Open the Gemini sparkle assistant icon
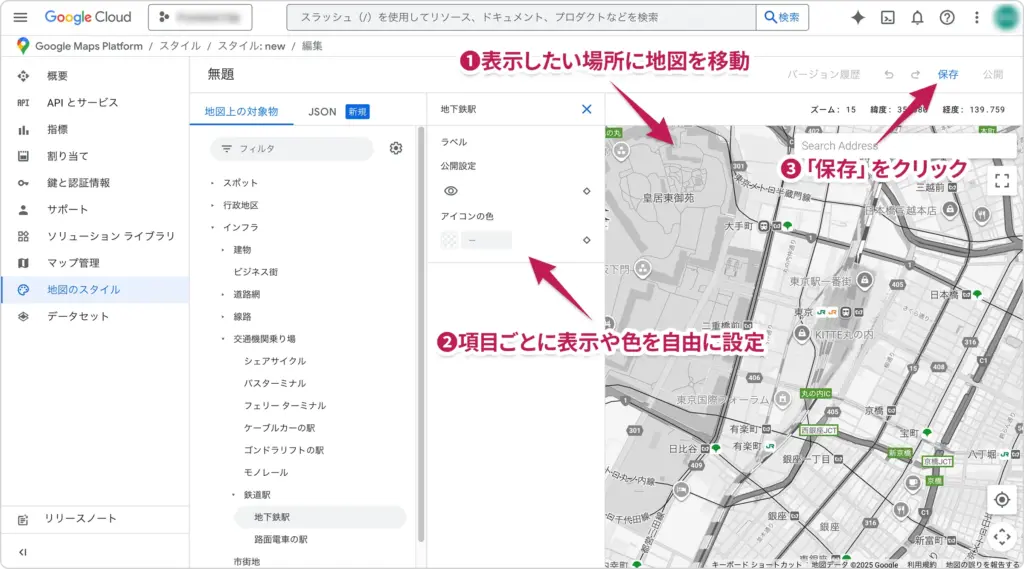Viewport: 1024px width, 569px height. (x=858, y=18)
